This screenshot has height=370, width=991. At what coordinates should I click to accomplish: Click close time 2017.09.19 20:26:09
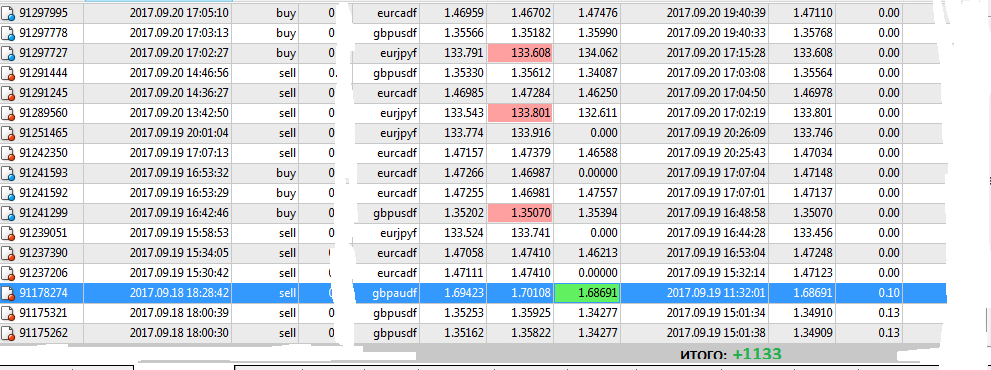[716, 133]
